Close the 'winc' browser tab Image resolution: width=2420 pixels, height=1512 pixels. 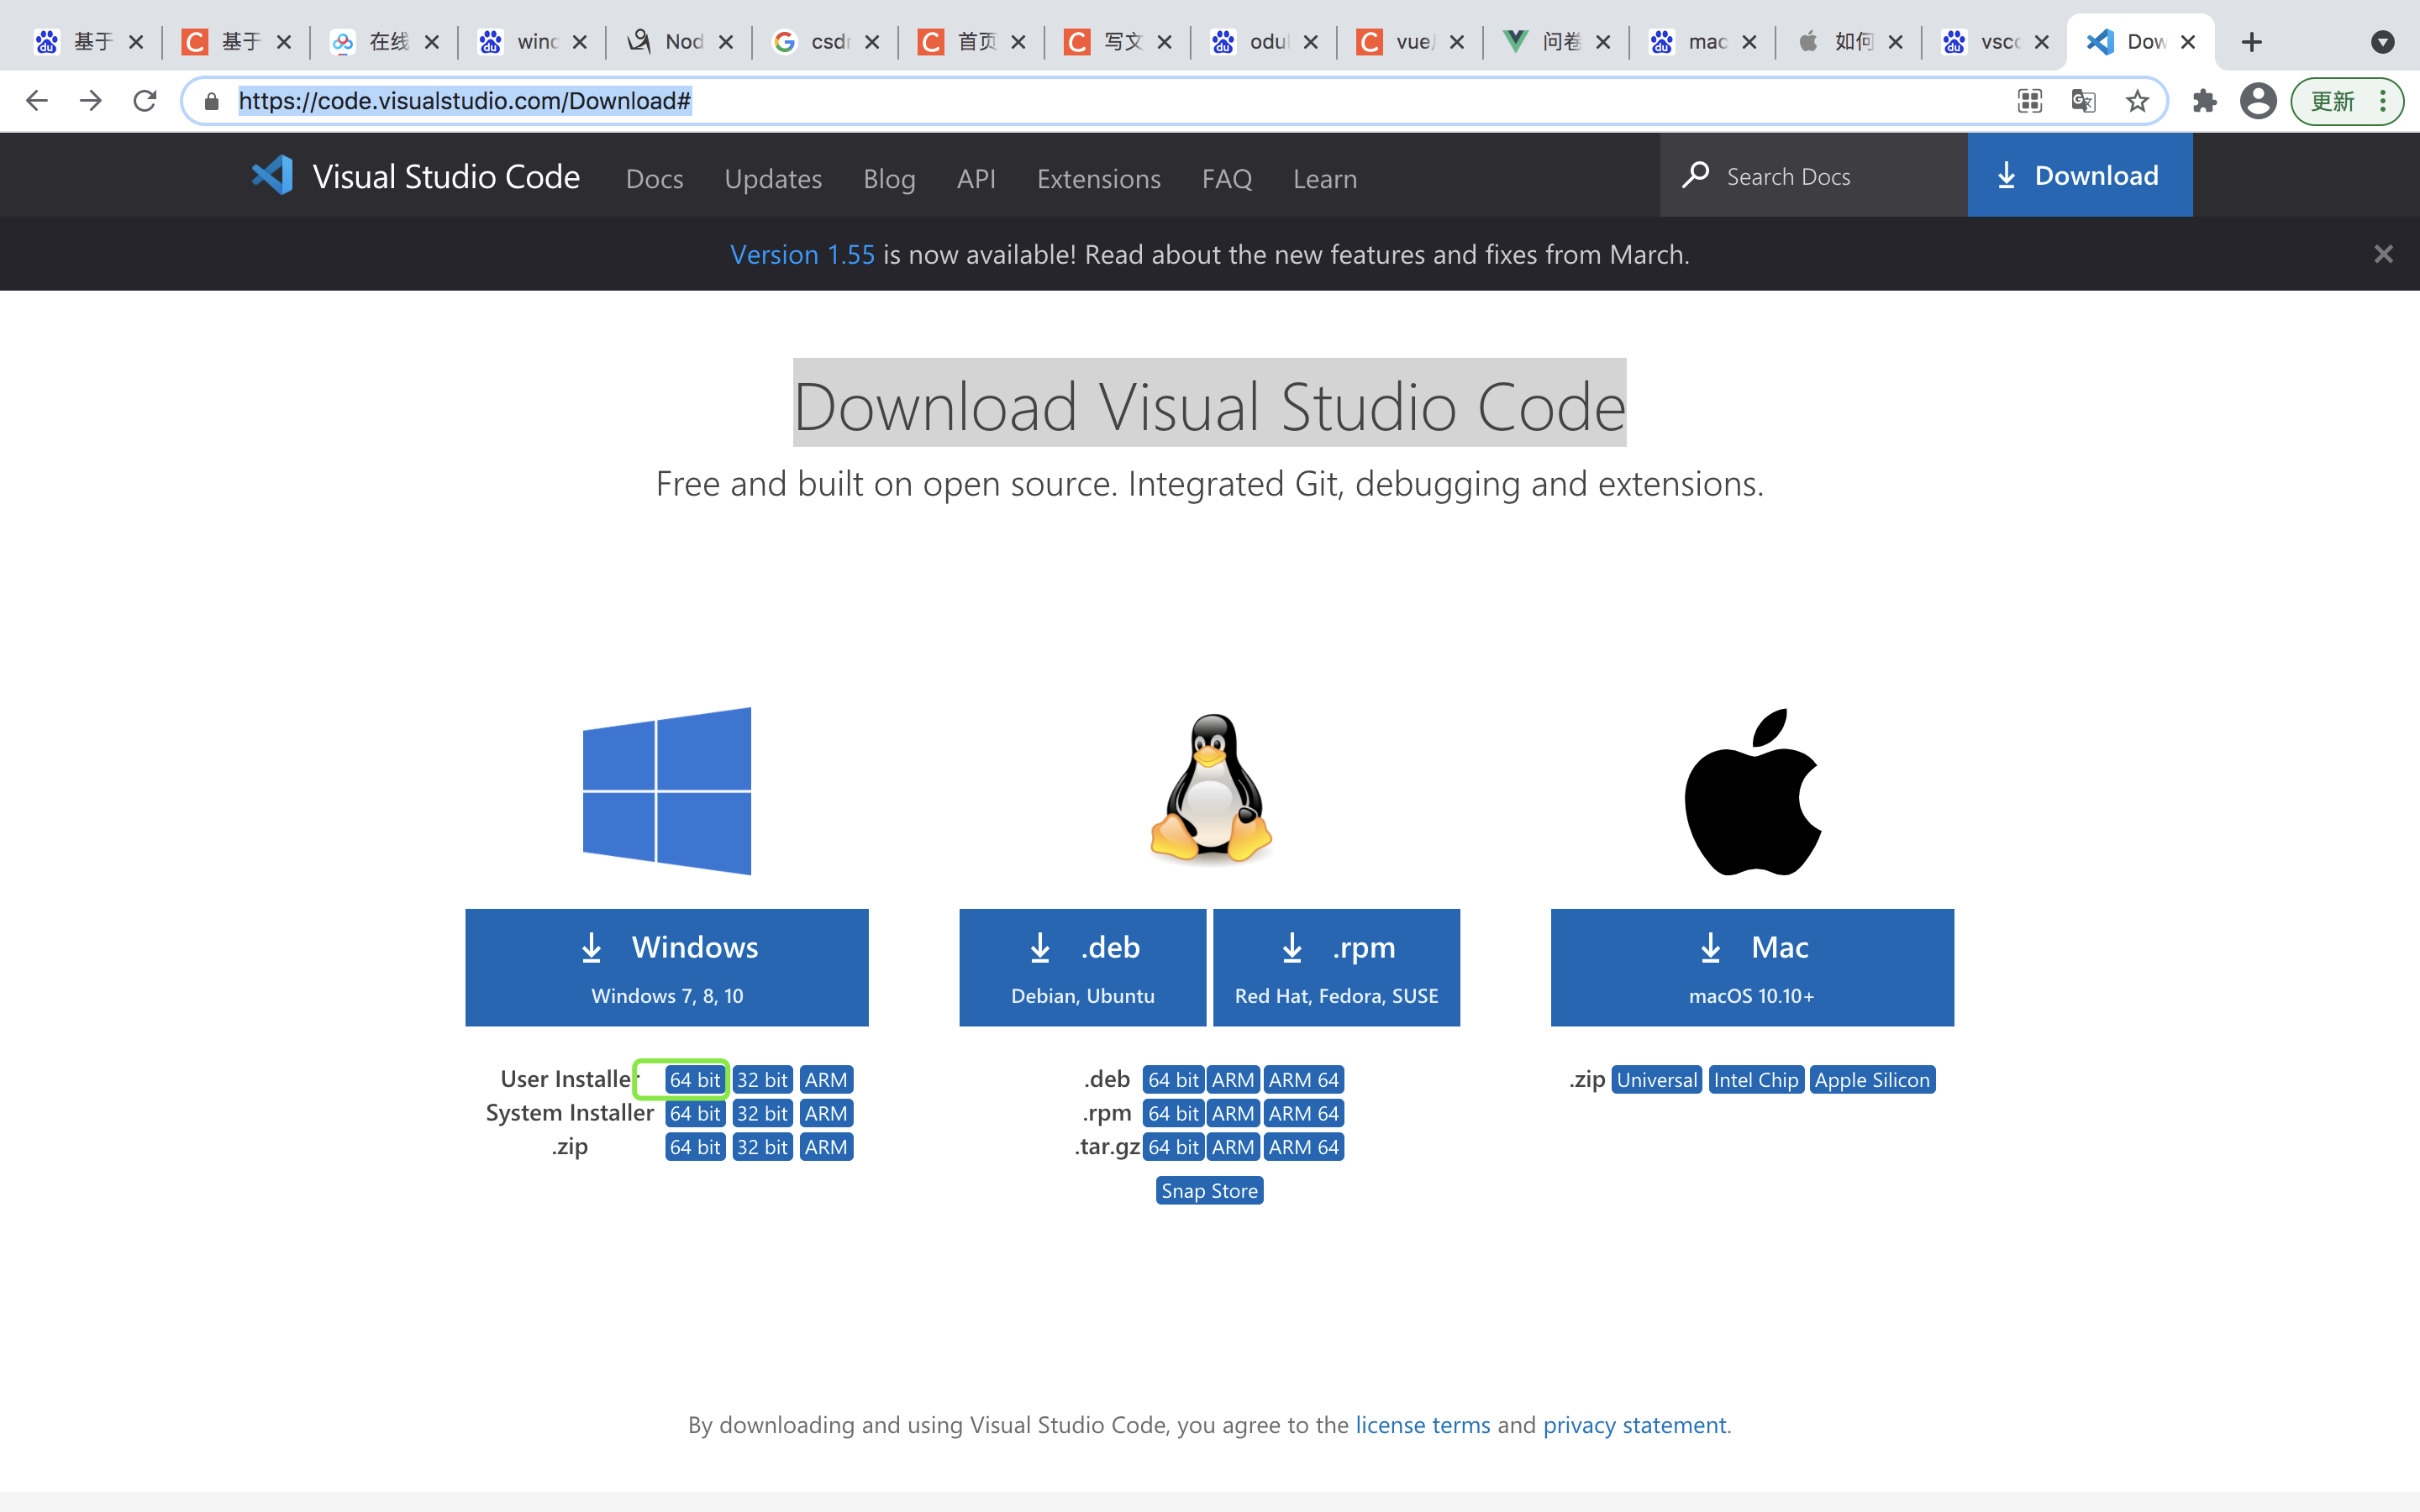click(579, 42)
